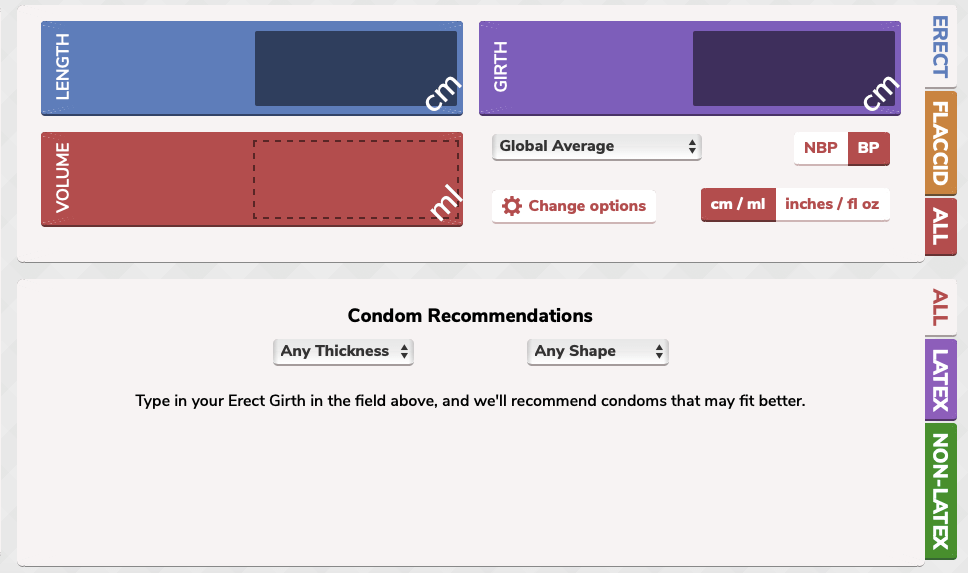The height and width of the screenshot is (573, 968).
Task: Expand the Any Shape dropdown
Action: click(597, 351)
